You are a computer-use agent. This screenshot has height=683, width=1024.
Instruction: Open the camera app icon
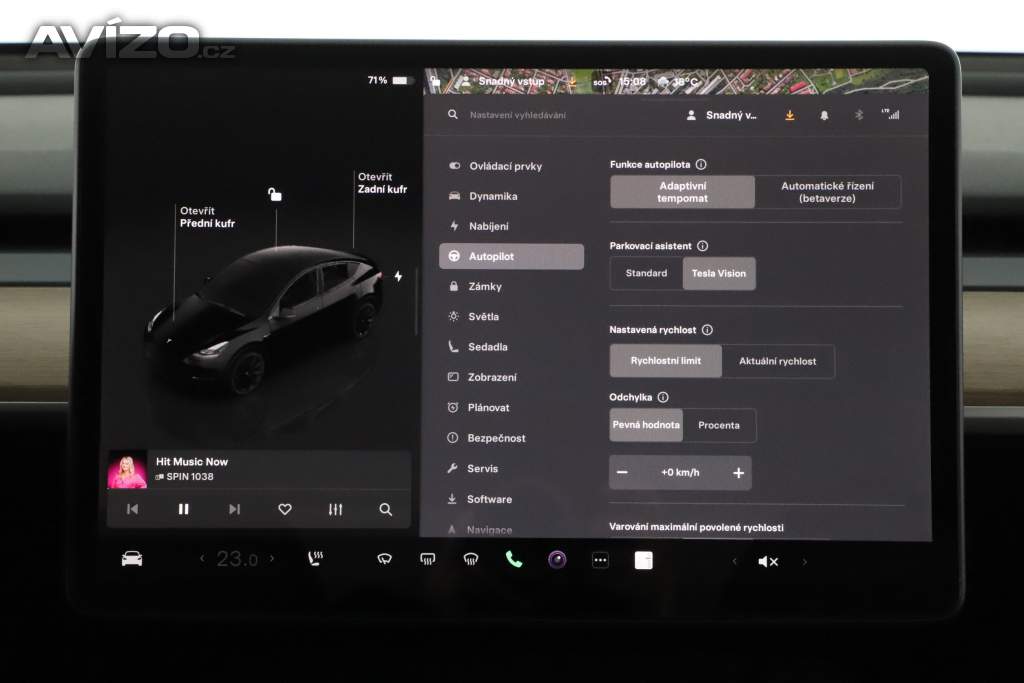[557, 560]
